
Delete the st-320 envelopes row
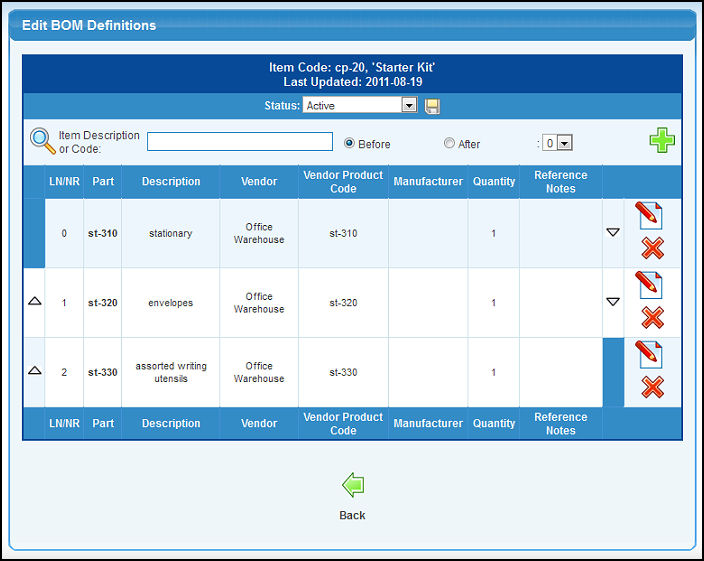click(x=652, y=318)
